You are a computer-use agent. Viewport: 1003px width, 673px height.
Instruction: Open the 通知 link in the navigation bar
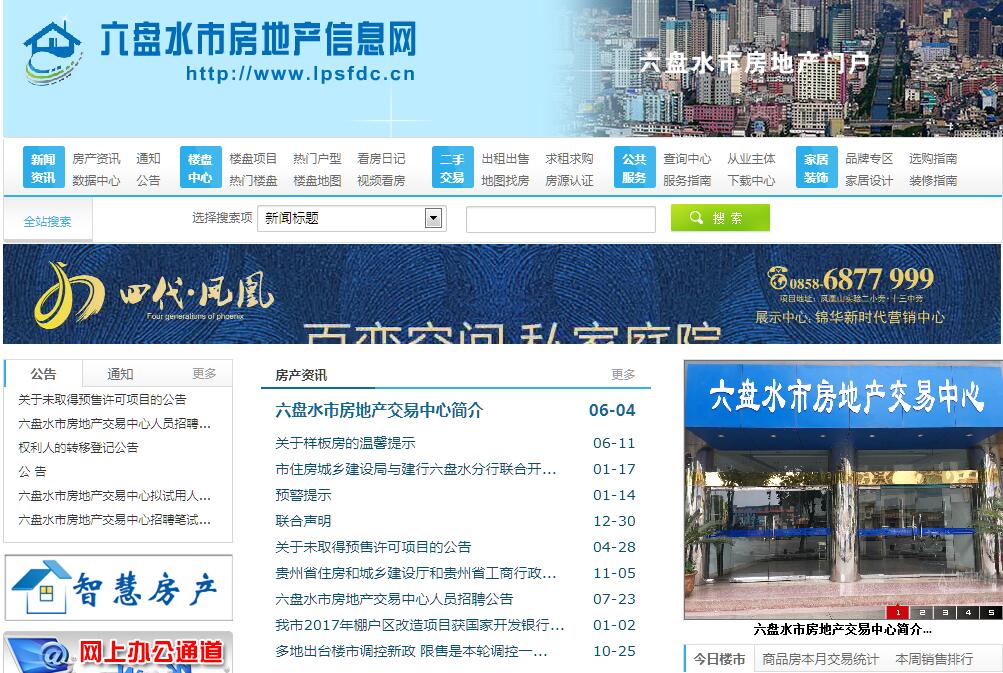click(148, 159)
